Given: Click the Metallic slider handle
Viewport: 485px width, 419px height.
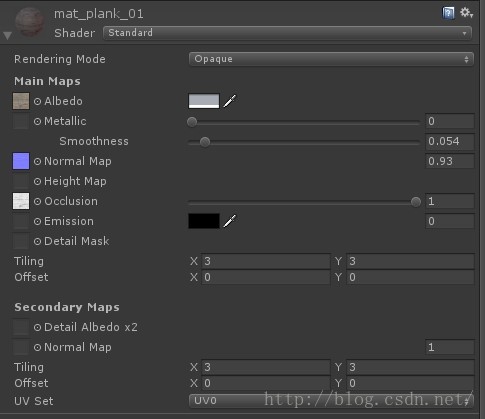Looking at the screenshot, I should click(x=192, y=122).
